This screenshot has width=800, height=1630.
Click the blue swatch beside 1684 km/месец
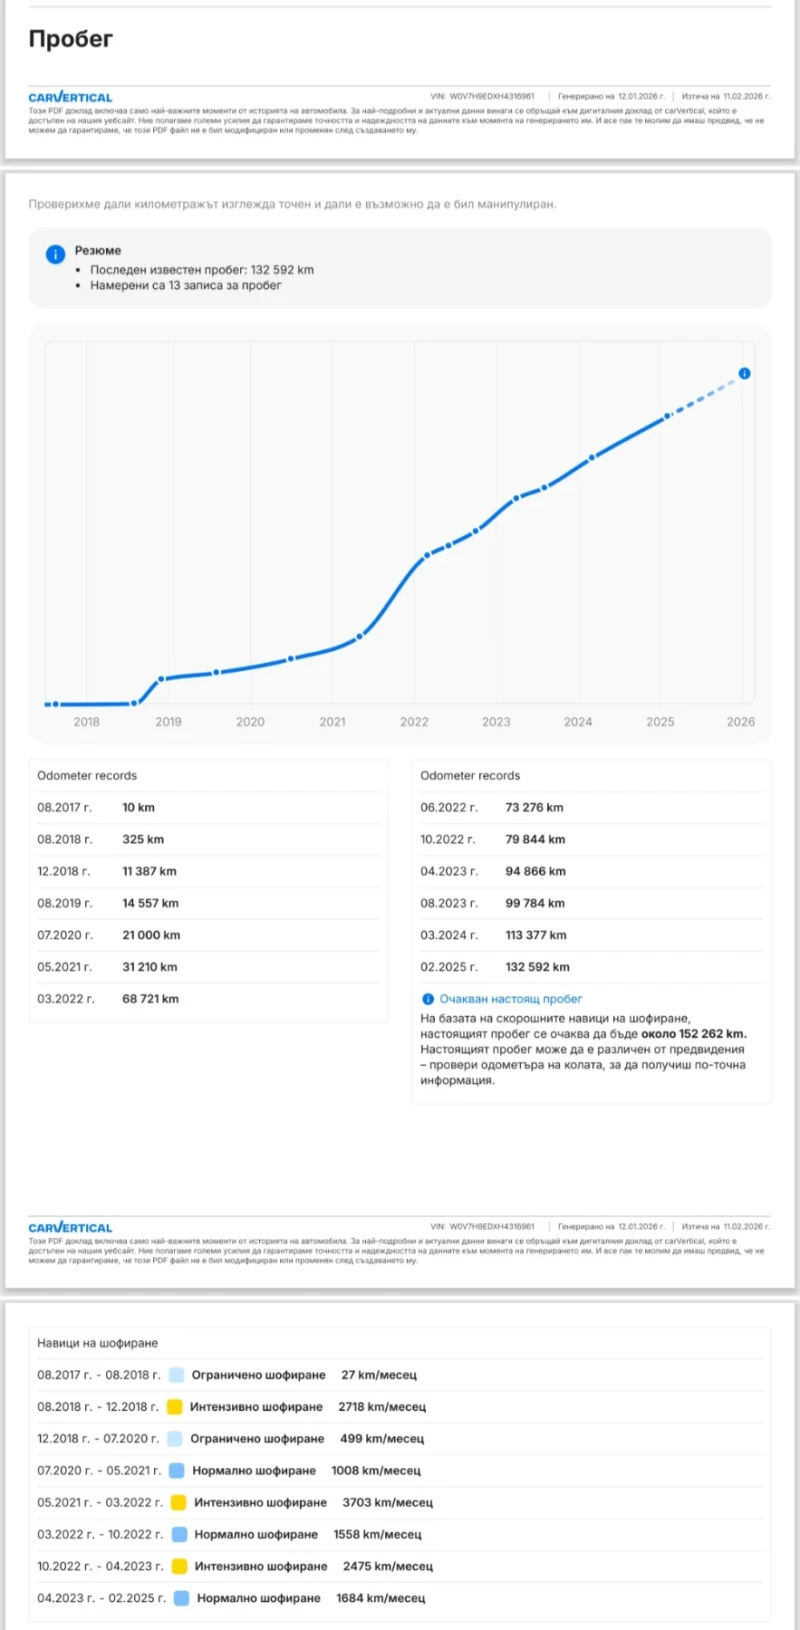[181, 1598]
